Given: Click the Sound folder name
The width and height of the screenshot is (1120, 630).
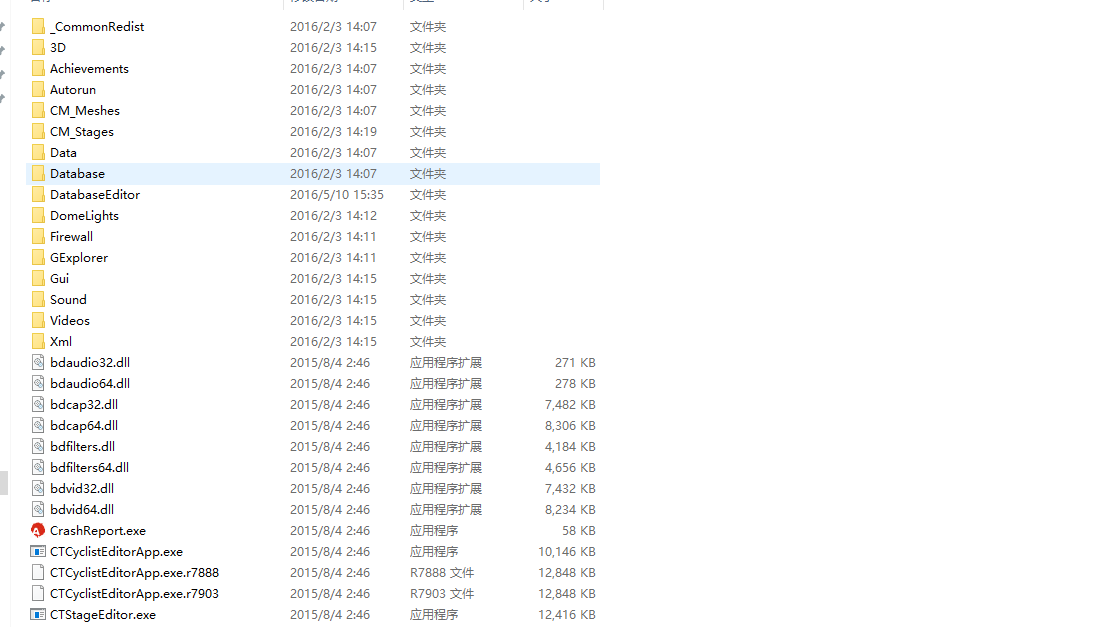Looking at the screenshot, I should [68, 300].
